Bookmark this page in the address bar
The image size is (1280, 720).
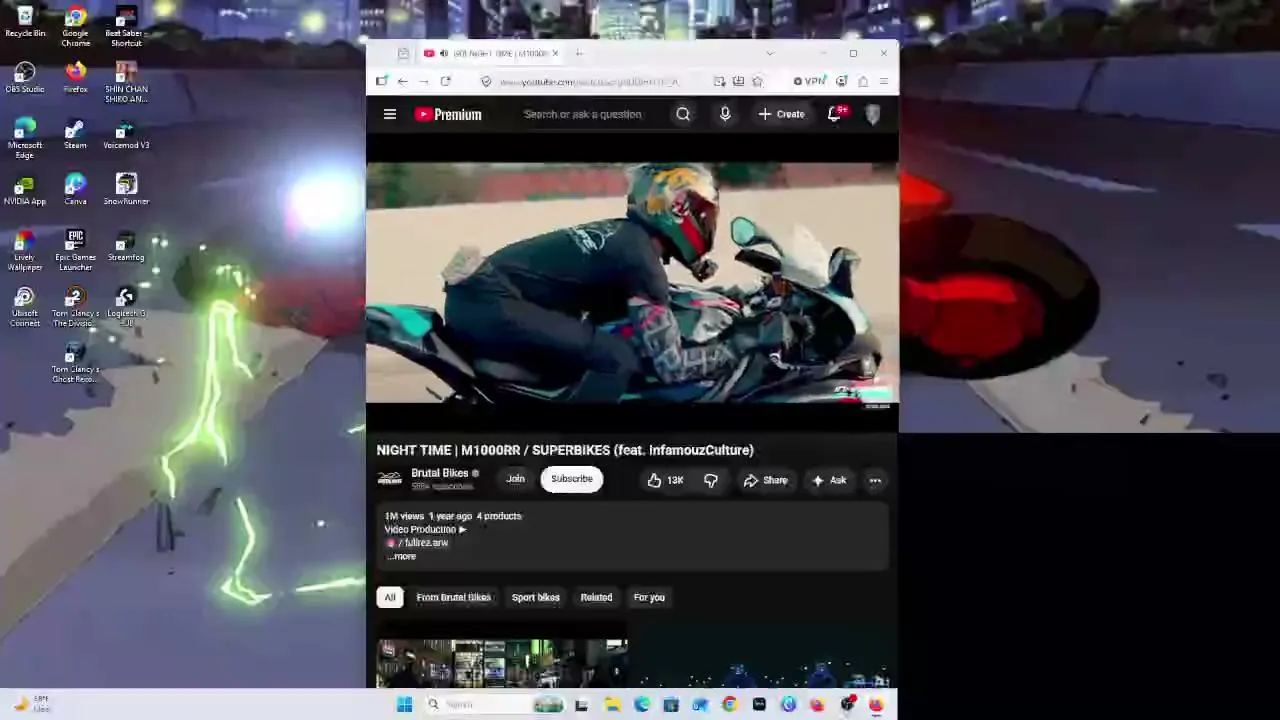coord(757,81)
